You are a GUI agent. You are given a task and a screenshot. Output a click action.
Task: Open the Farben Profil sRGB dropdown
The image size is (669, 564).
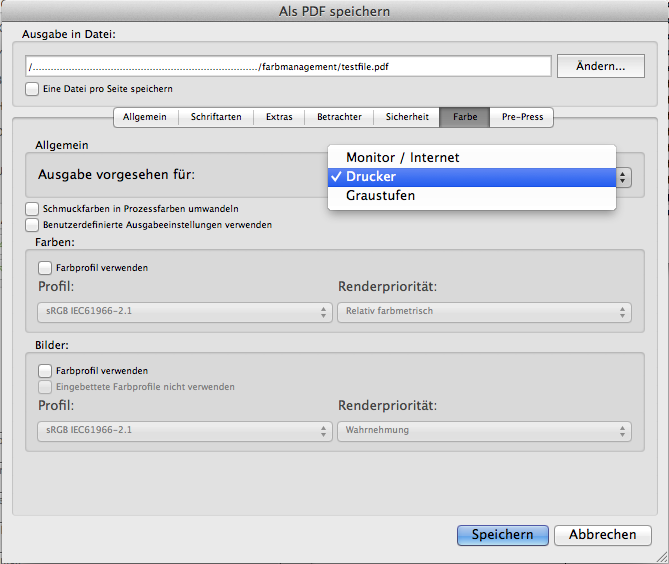click(x=185, y=312)
